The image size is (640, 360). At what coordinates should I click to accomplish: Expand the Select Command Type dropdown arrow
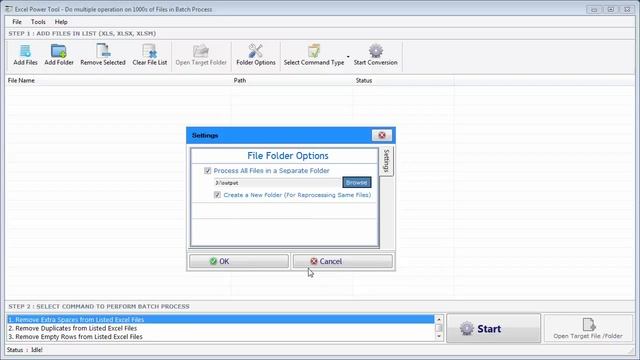coord(348,56)
